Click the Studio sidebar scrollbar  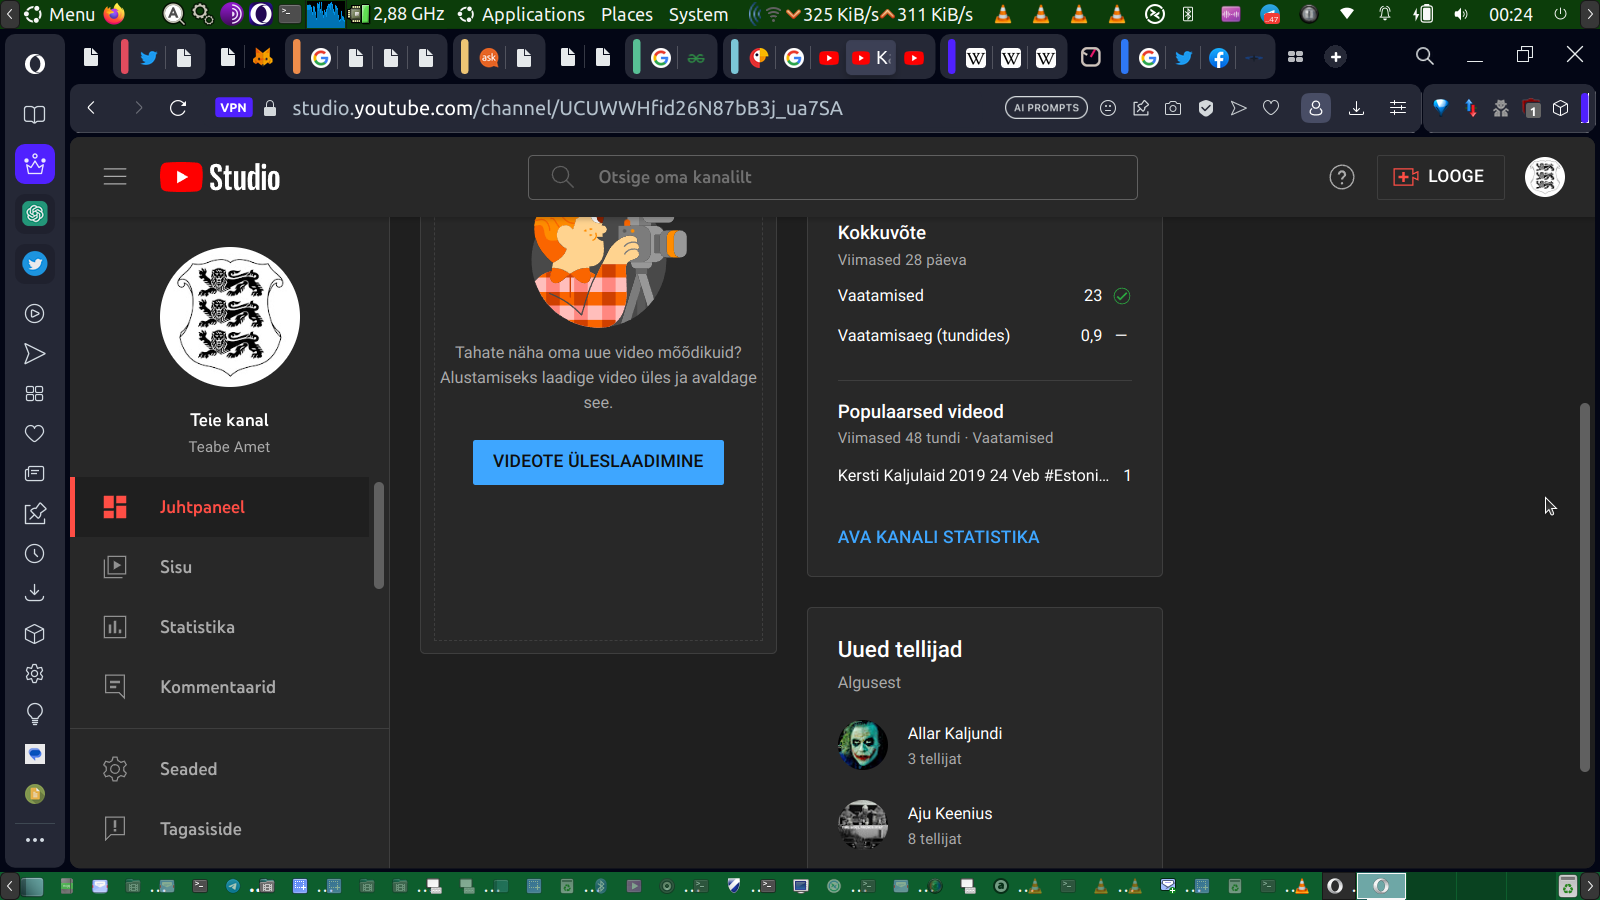379,535
